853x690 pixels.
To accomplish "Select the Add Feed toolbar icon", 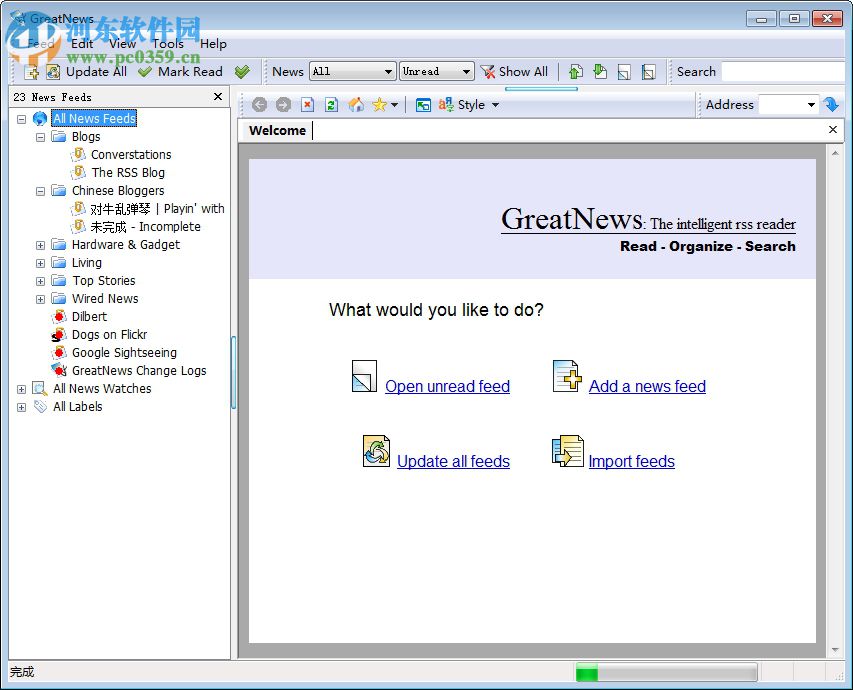I will click(31, 72).
